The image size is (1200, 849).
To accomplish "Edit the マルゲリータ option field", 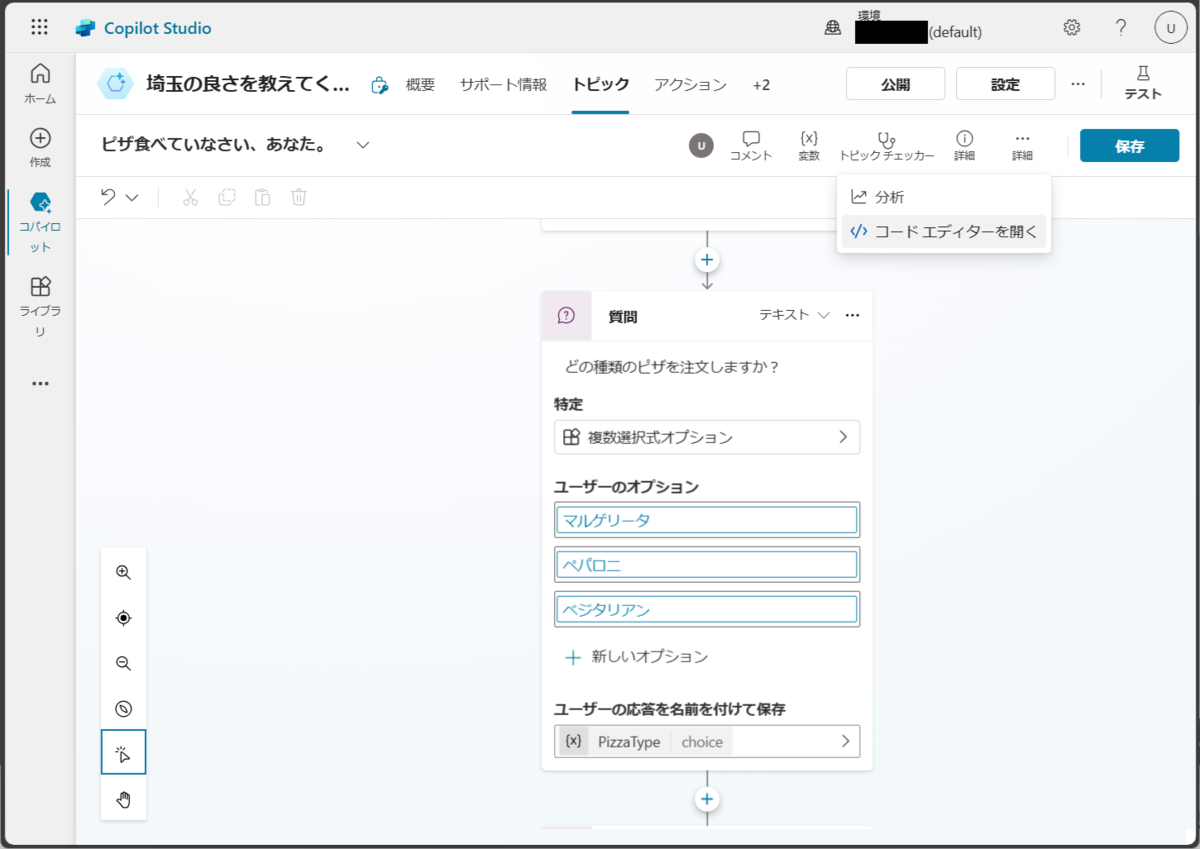I will pyautogui.click(x=707, y=520).
